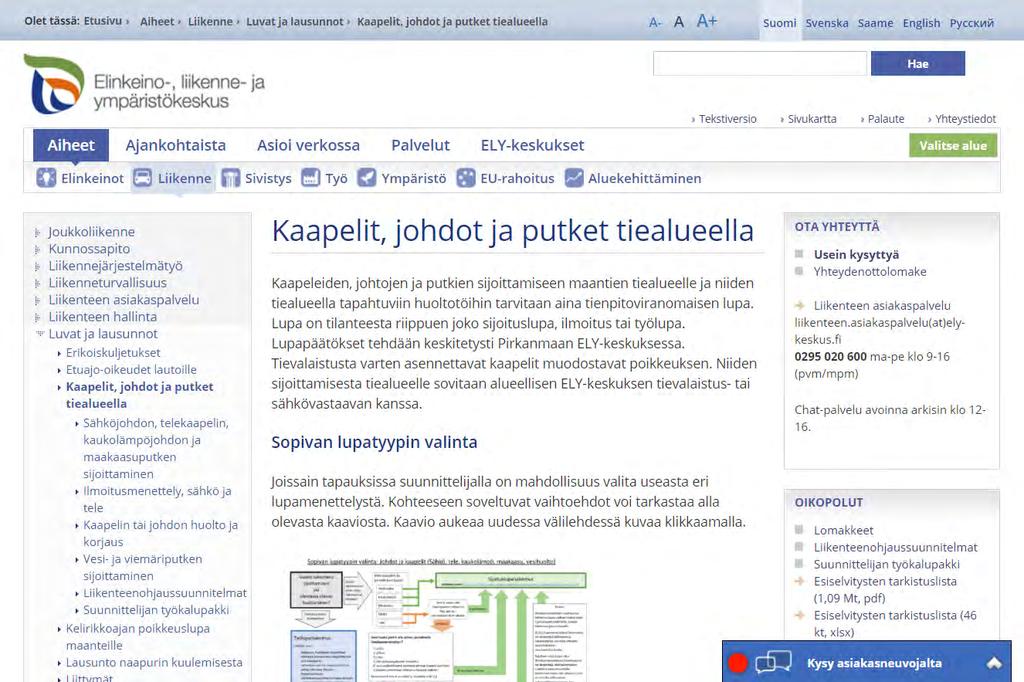This screenshot has height=682, width=1024.
Task: Expand Liikenteen asiakaspalvelu tree arrow
Action: [37, 300]
